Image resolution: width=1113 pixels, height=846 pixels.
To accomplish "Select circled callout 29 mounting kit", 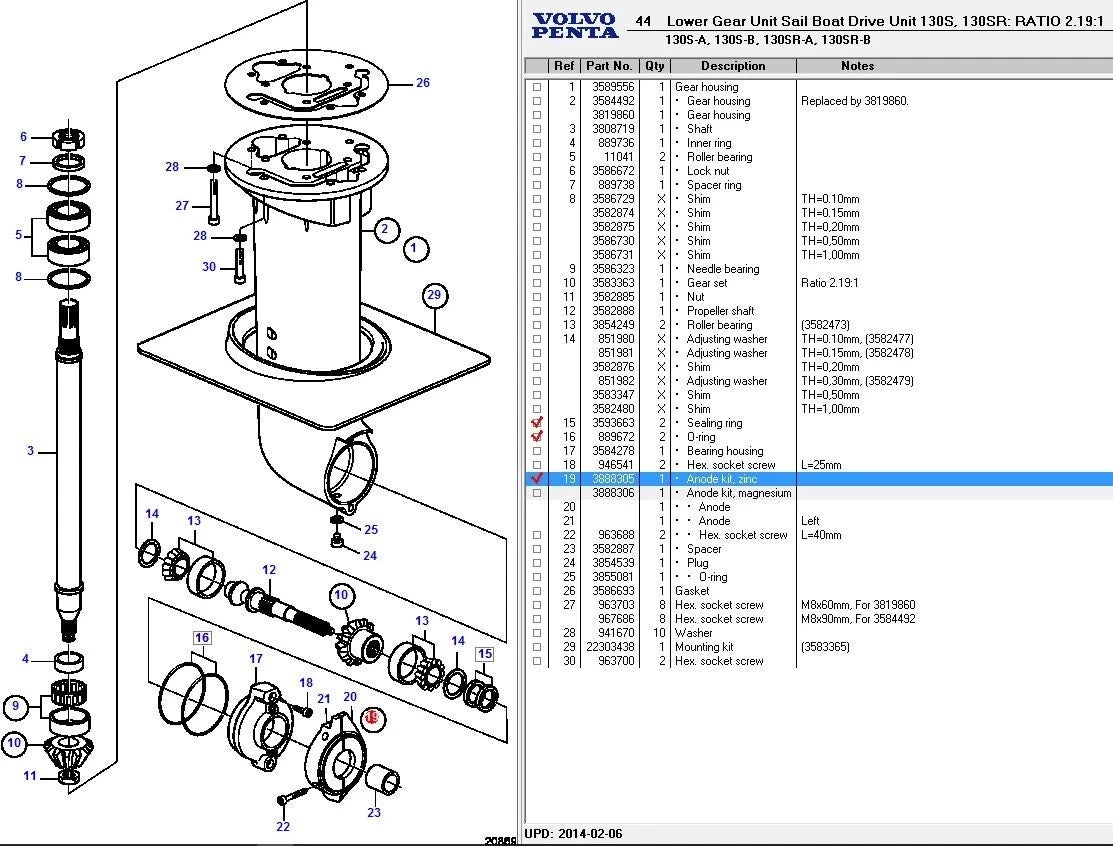I will [x=434, y=295].
